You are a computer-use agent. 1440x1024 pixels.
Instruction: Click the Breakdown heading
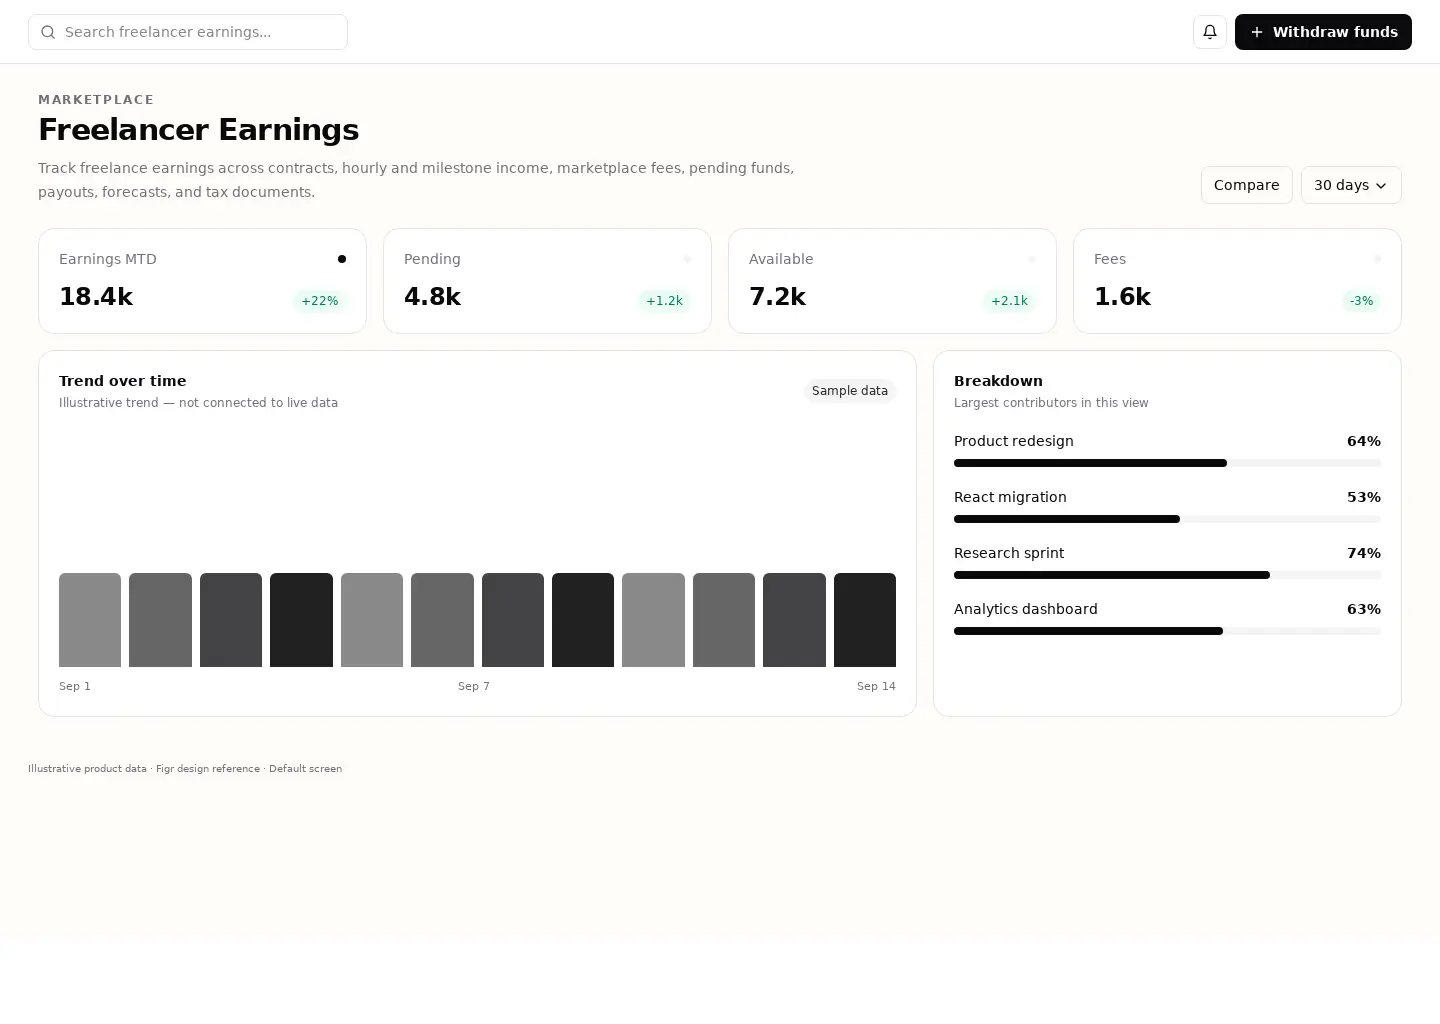(998, 381)
